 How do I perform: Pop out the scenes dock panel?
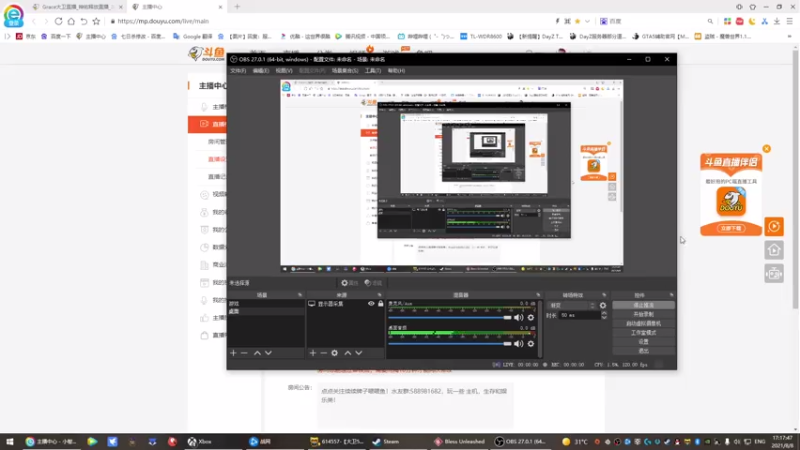click(x=299, y=295)
